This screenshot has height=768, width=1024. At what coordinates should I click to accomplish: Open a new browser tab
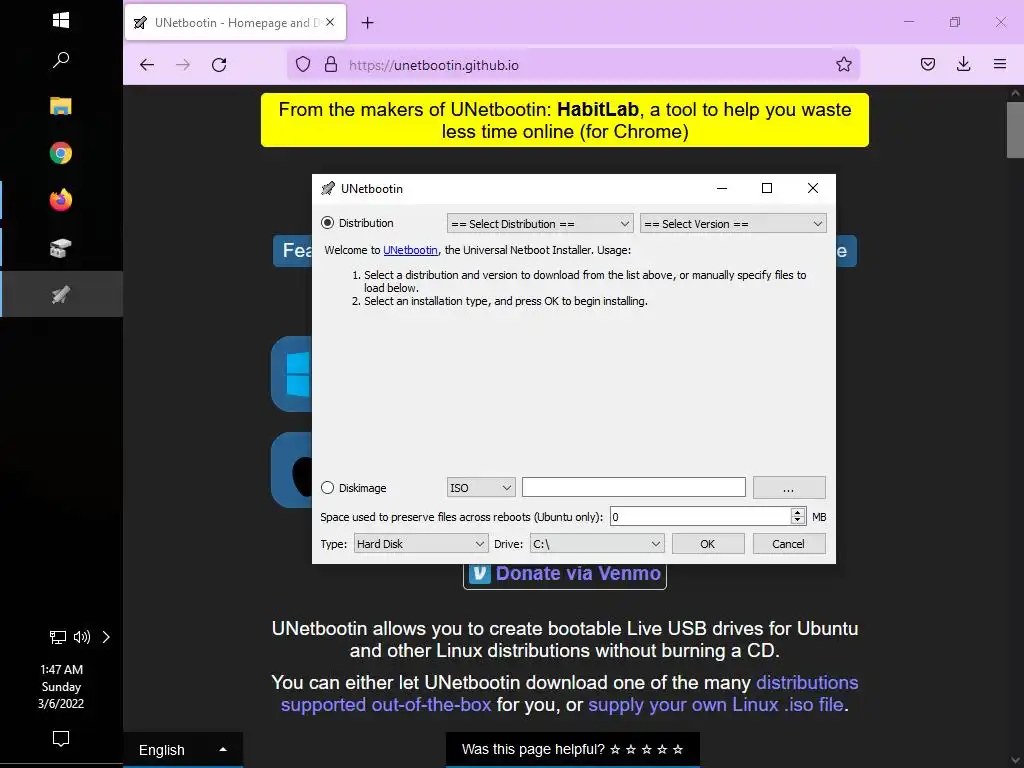(x=368, y=23)
